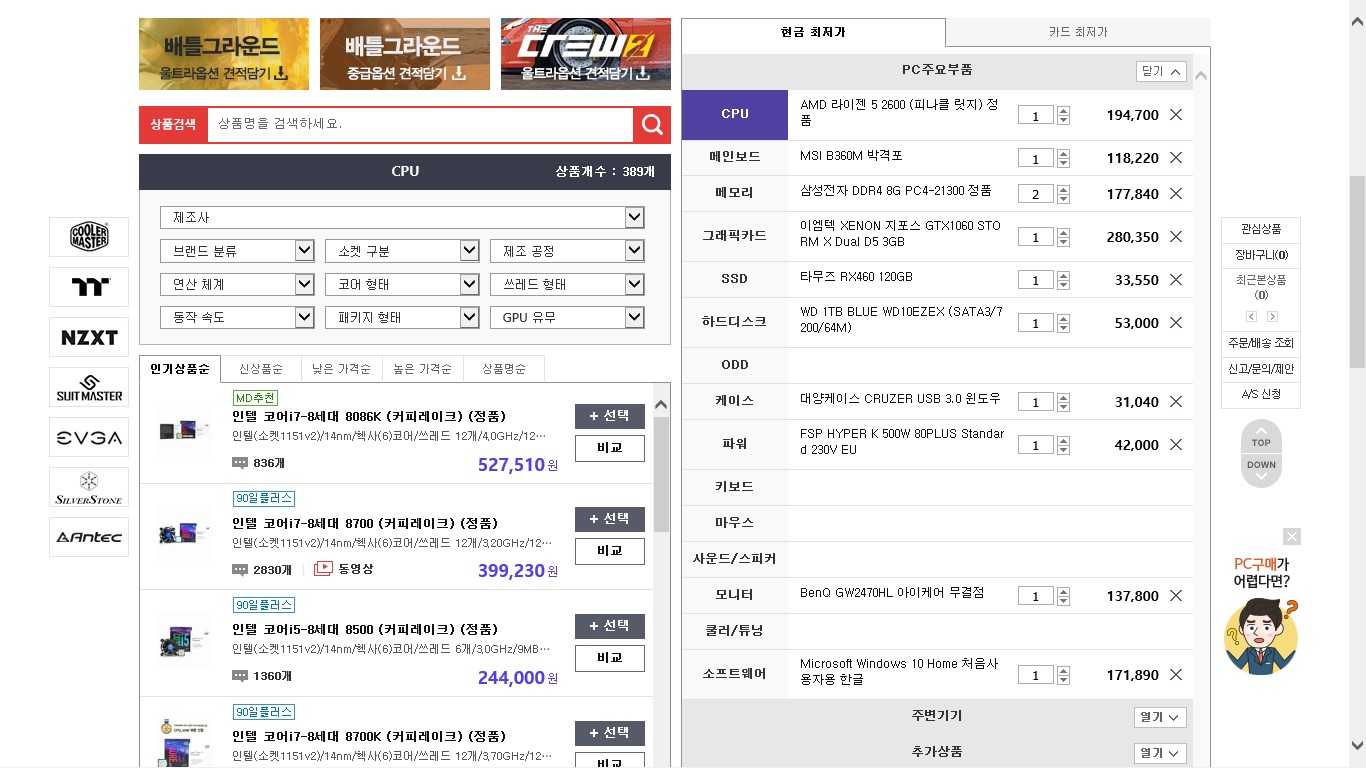Click the TOP scroll button
The width and height of the screenshot is (1366, 768).
click(1261, 437)
